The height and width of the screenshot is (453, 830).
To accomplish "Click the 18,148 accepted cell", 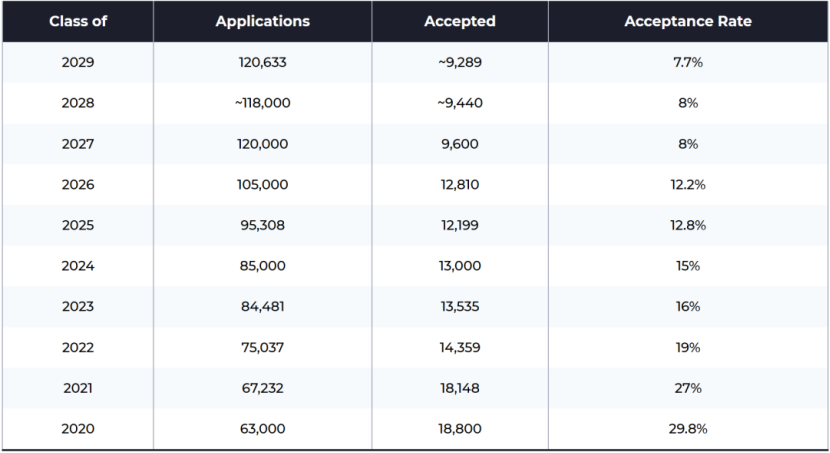I will tap(459, 388).
